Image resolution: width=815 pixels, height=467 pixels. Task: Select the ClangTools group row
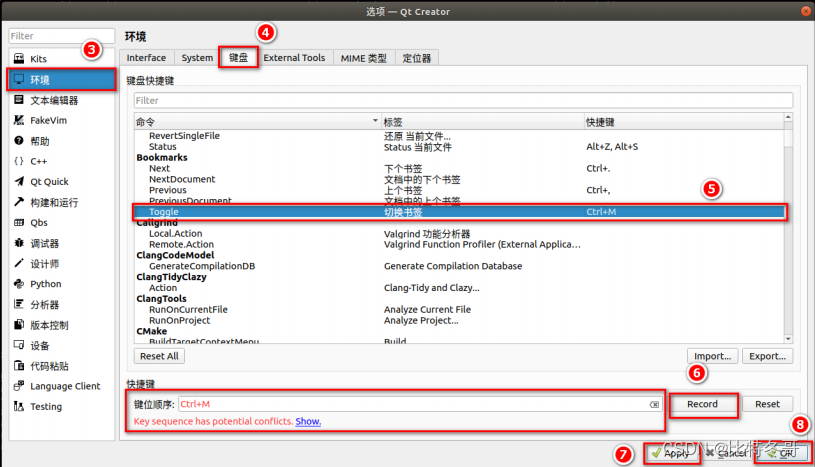click(x=459, y=299)
